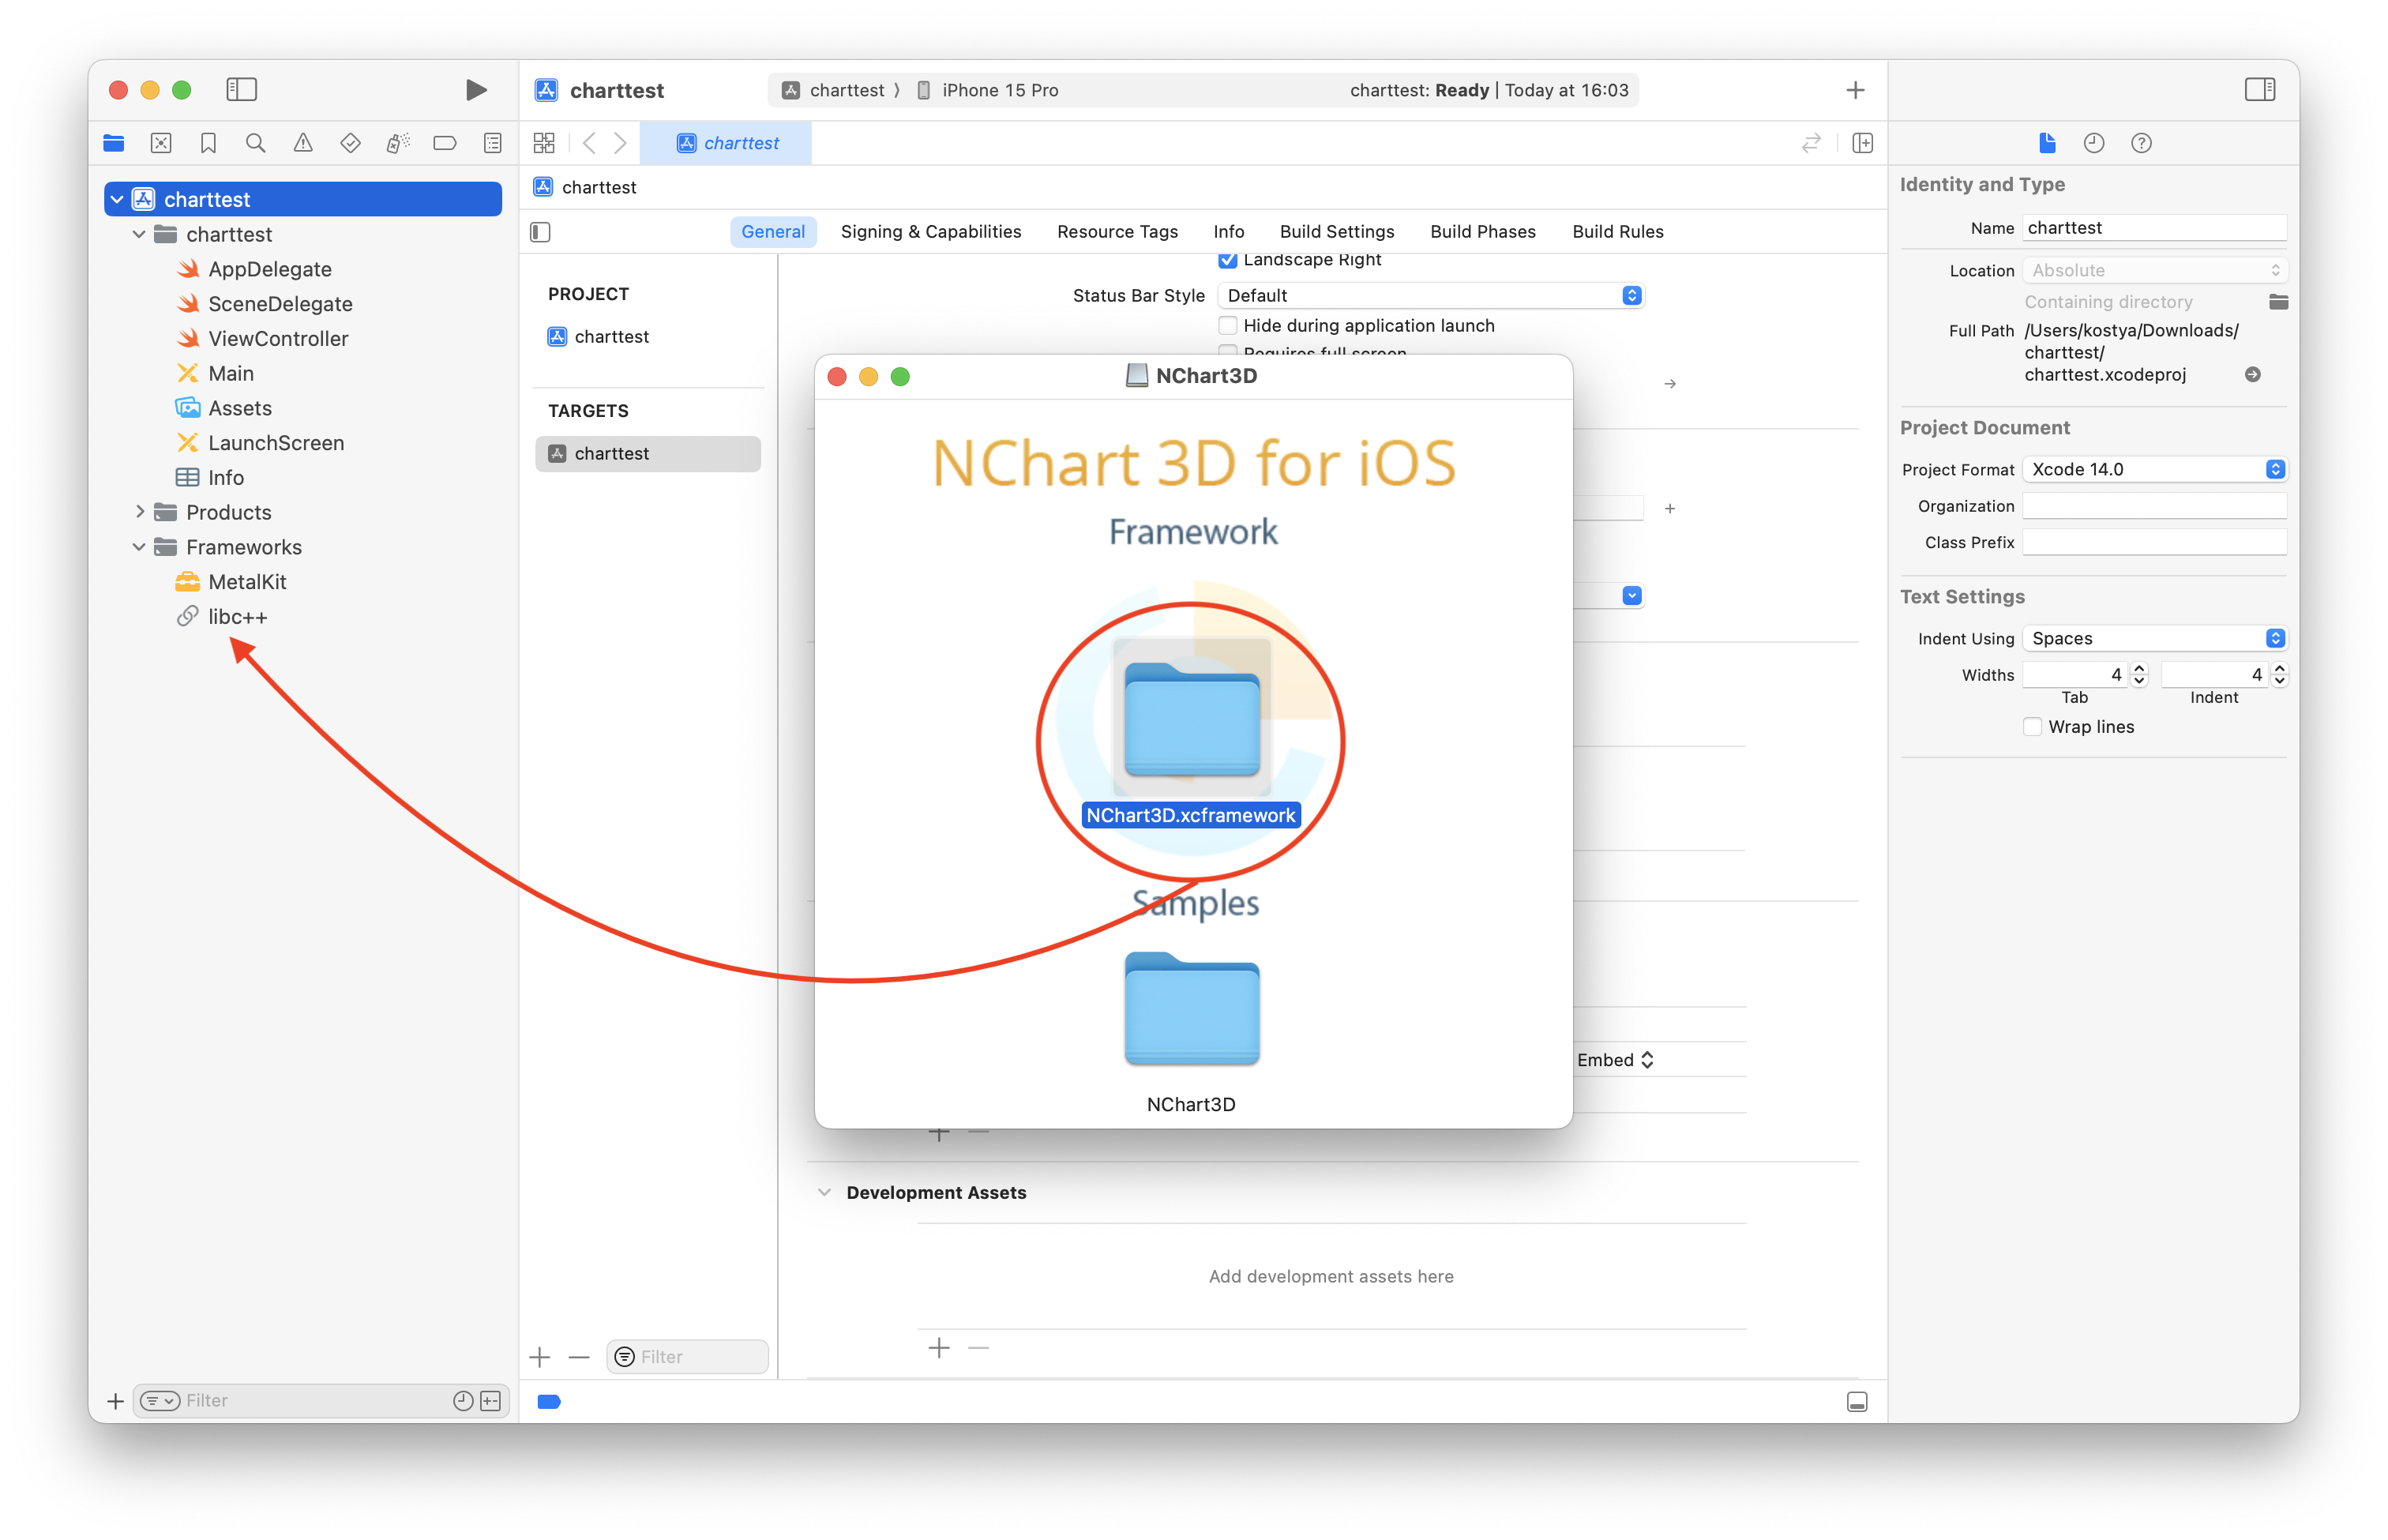Screen dimensions: 2388x1540
Task: Switch to the General tab
Action: pos(773,232)
